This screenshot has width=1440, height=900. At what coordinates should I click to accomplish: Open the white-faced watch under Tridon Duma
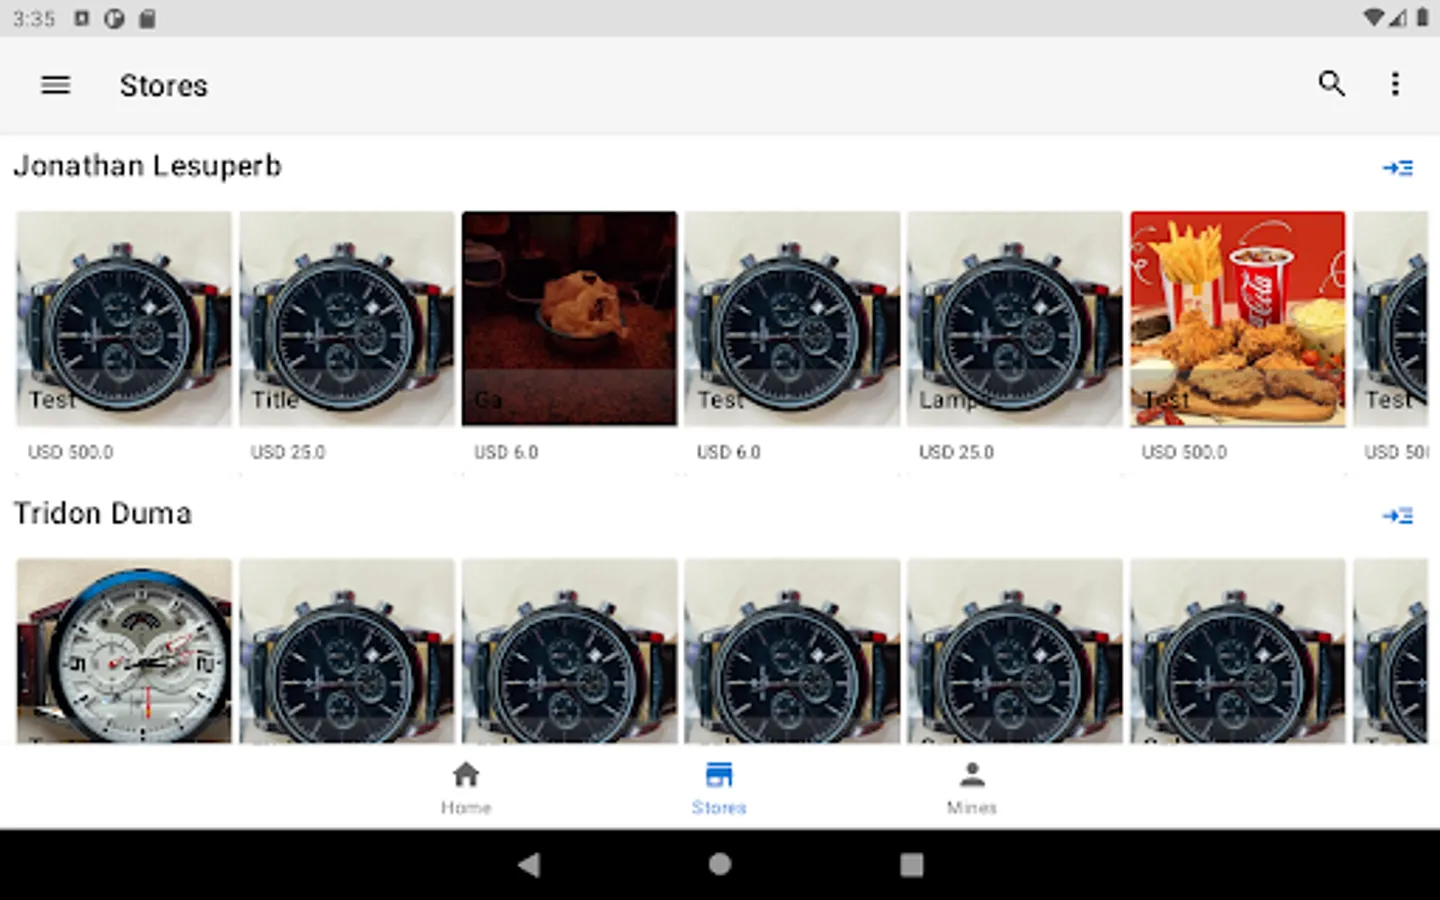124,650
